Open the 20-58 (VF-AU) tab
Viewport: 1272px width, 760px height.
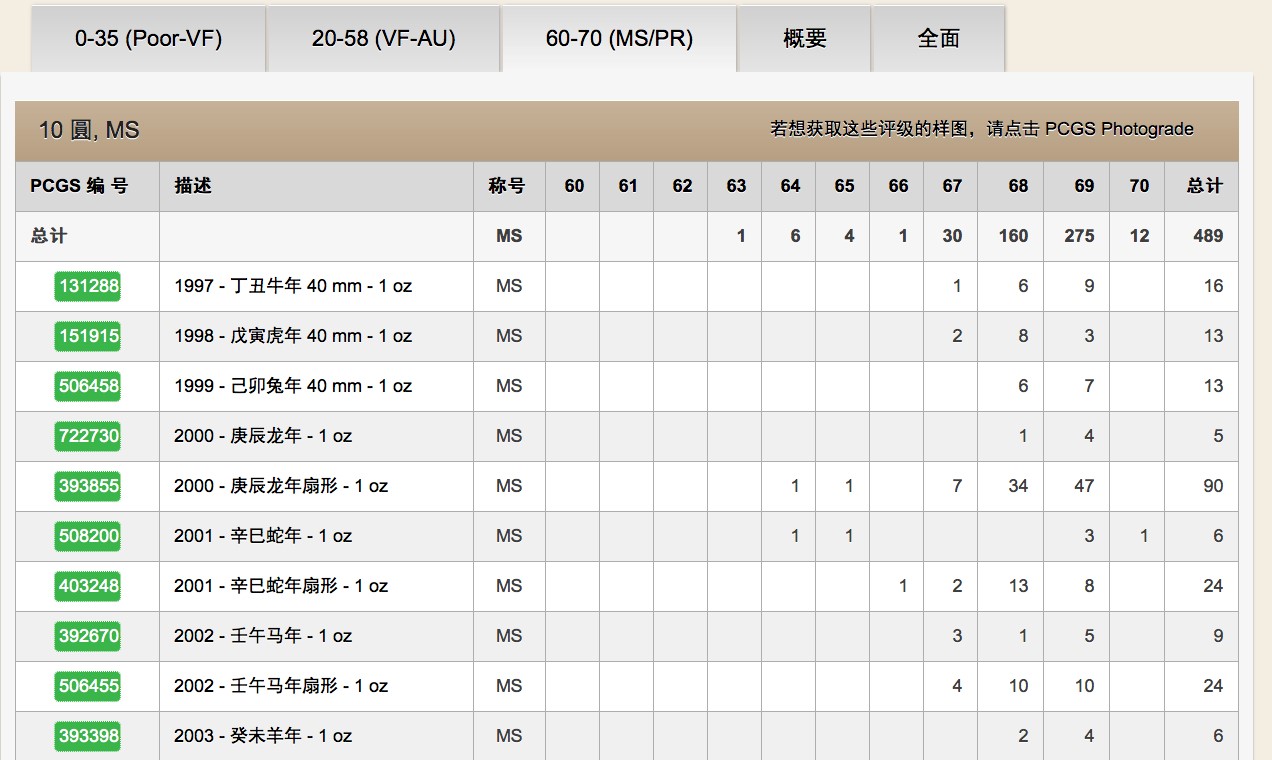[383, 39]
